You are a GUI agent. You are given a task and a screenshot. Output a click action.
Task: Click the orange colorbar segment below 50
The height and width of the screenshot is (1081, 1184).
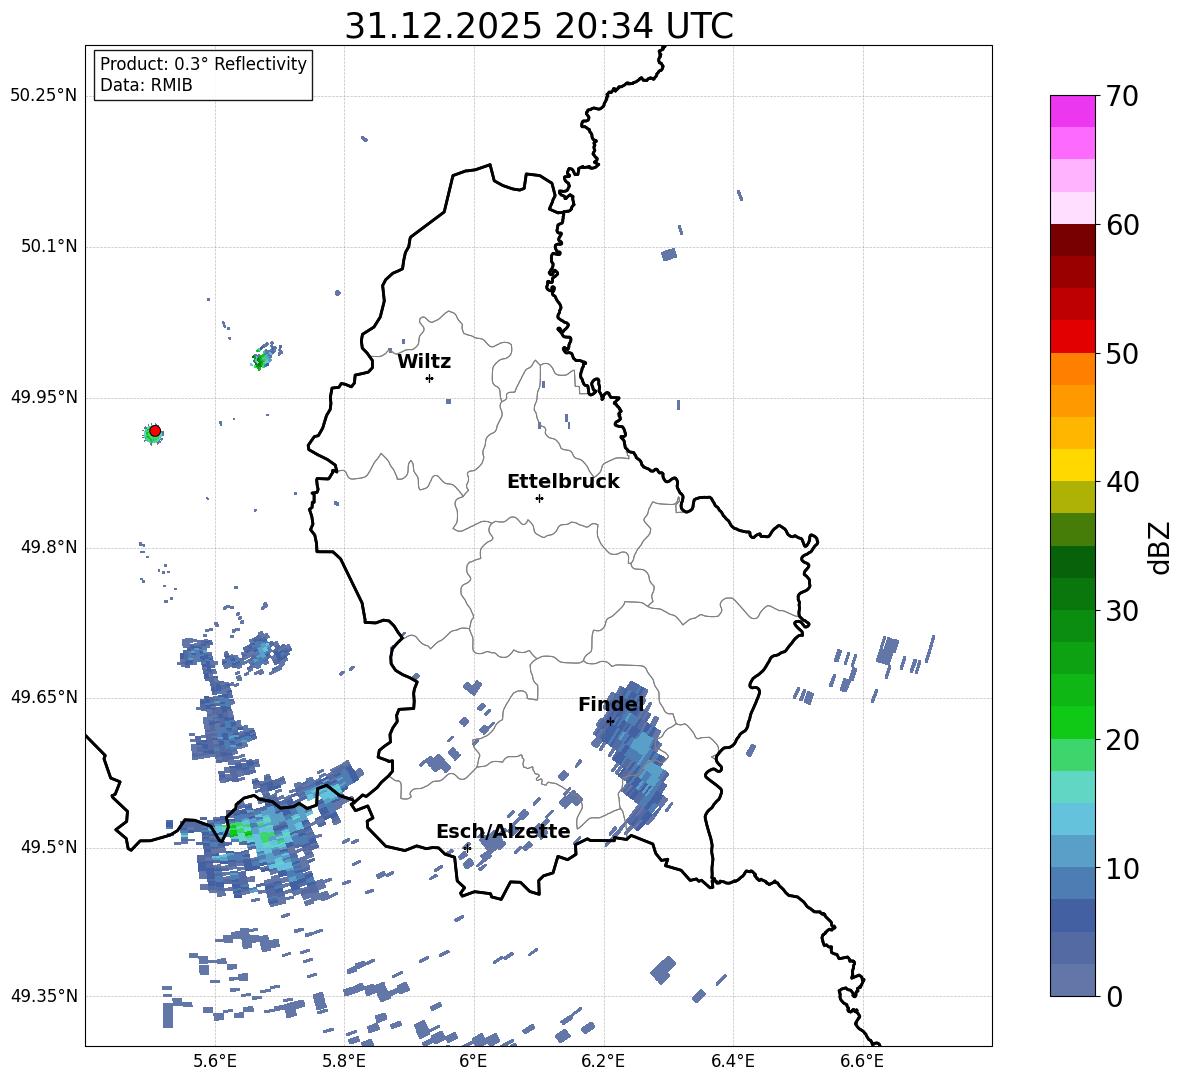pos(1072,368)
